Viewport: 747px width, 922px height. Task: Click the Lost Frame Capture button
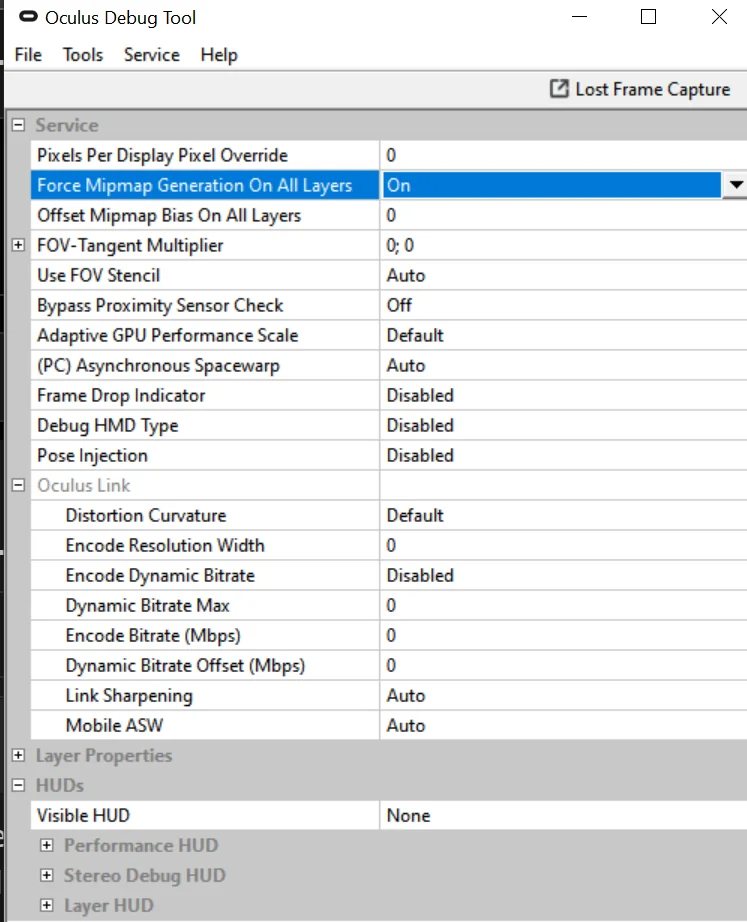click(641, 89)
